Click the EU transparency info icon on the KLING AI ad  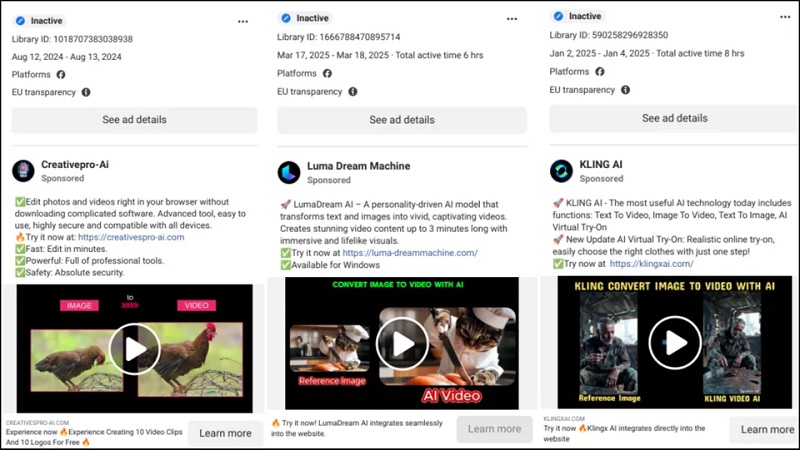click(x=625, y=90)
